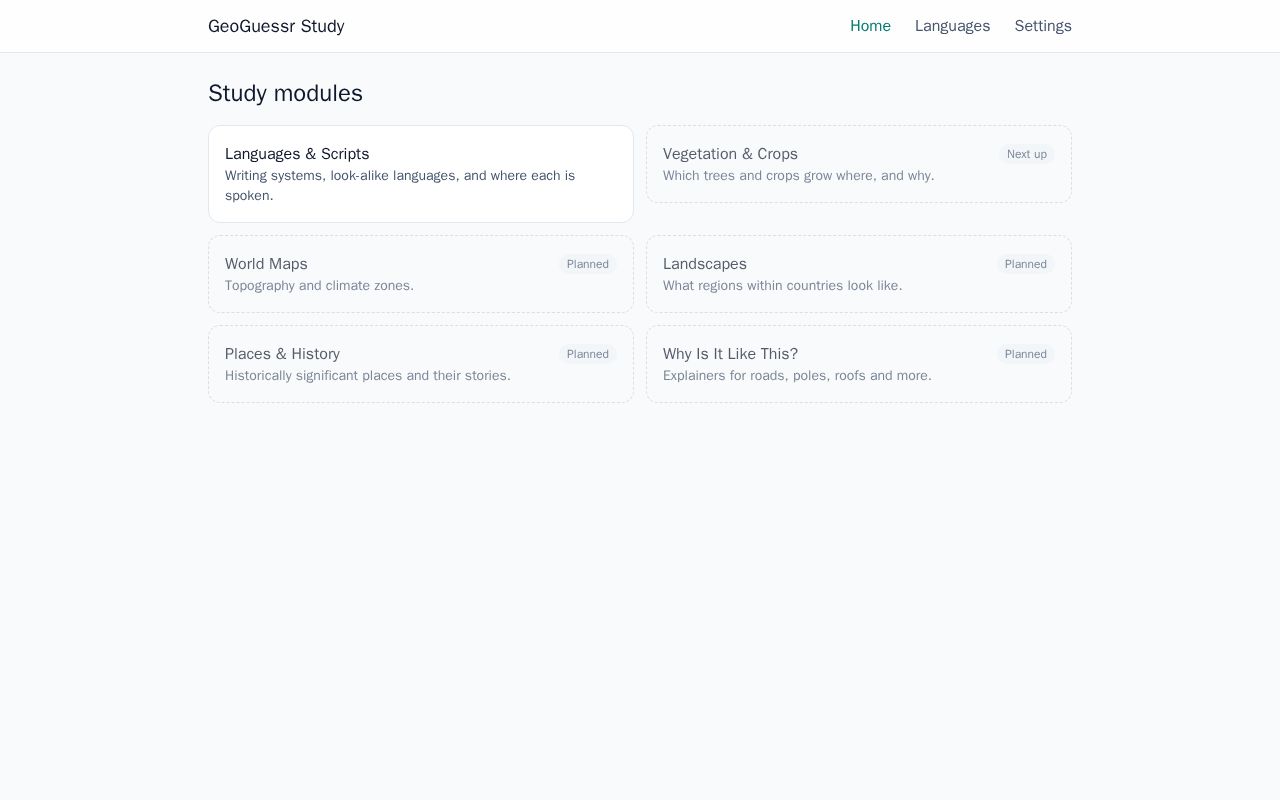The height and width of the screenshot is (800, 1280).
Task: Click the Study modules heading
Action: tap(285, 93)
